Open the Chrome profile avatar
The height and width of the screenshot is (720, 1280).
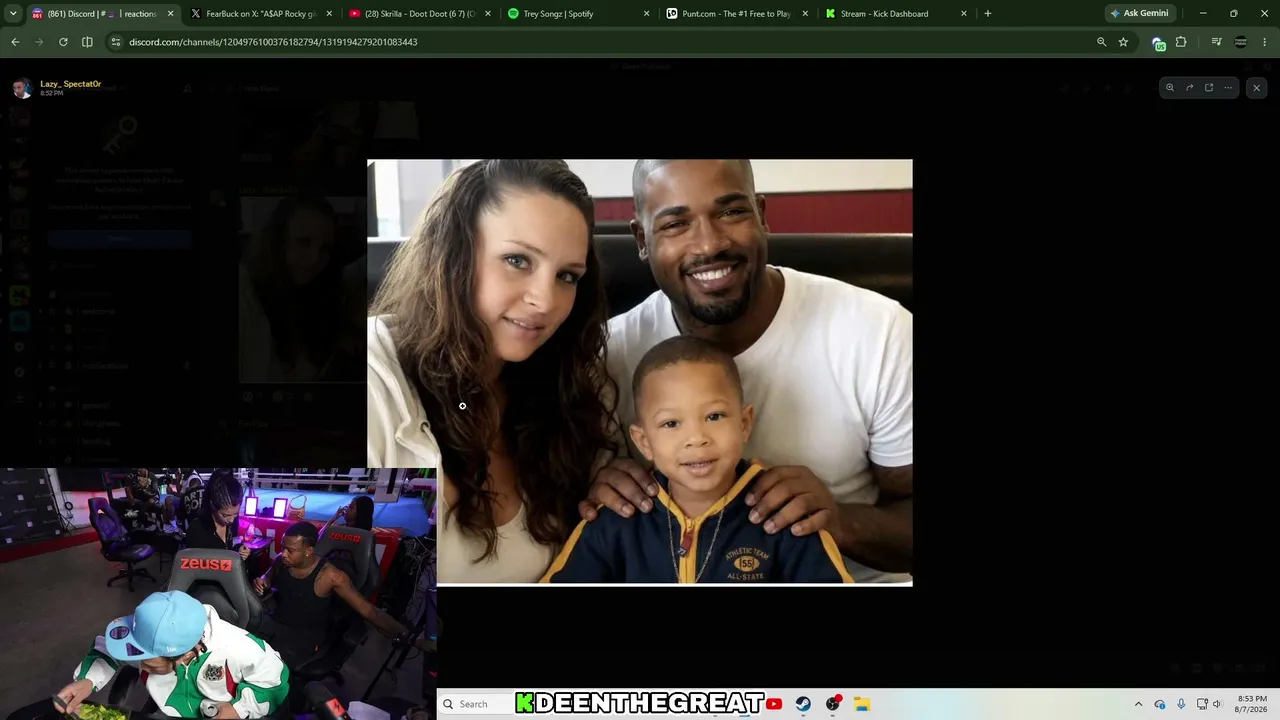click(1241, 42)
